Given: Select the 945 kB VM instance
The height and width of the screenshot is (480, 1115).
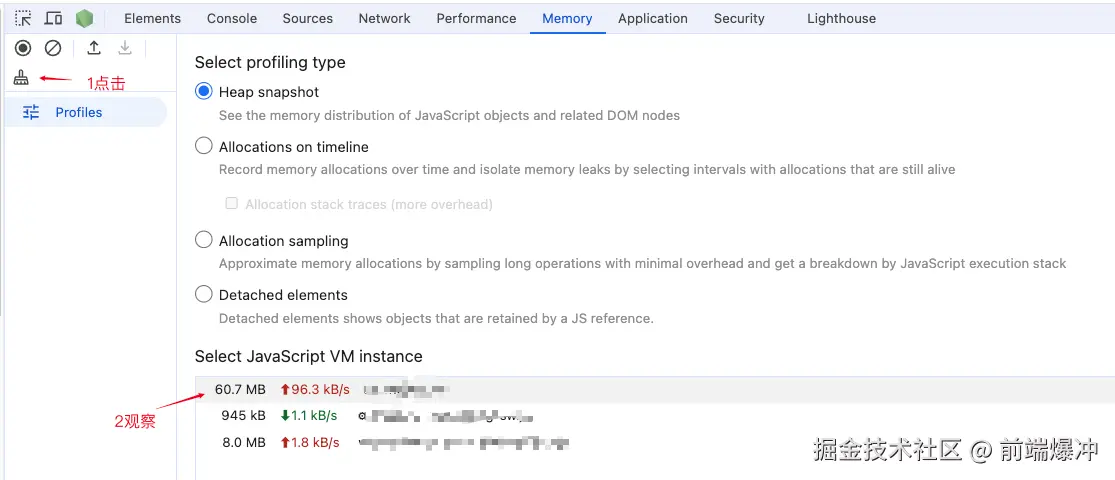Looking at the screenshot, I should point(400,415).
